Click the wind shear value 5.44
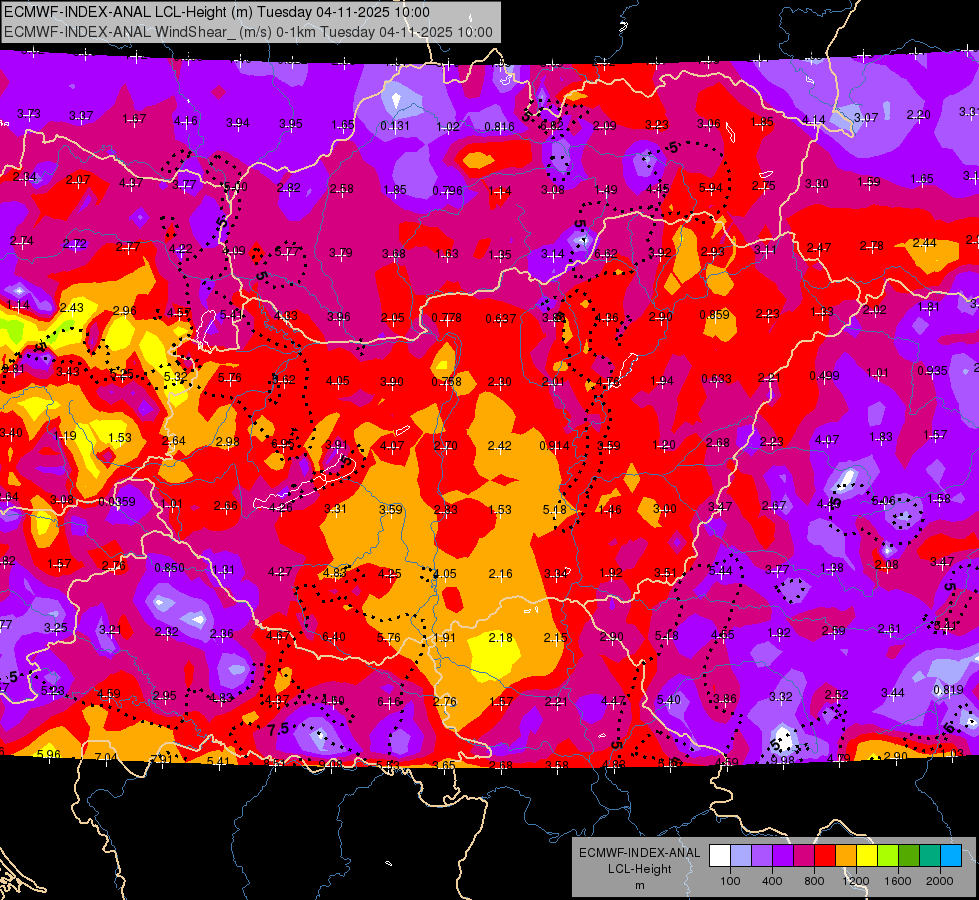The width and height of the screenshot is (979, 900). (721, 571)
